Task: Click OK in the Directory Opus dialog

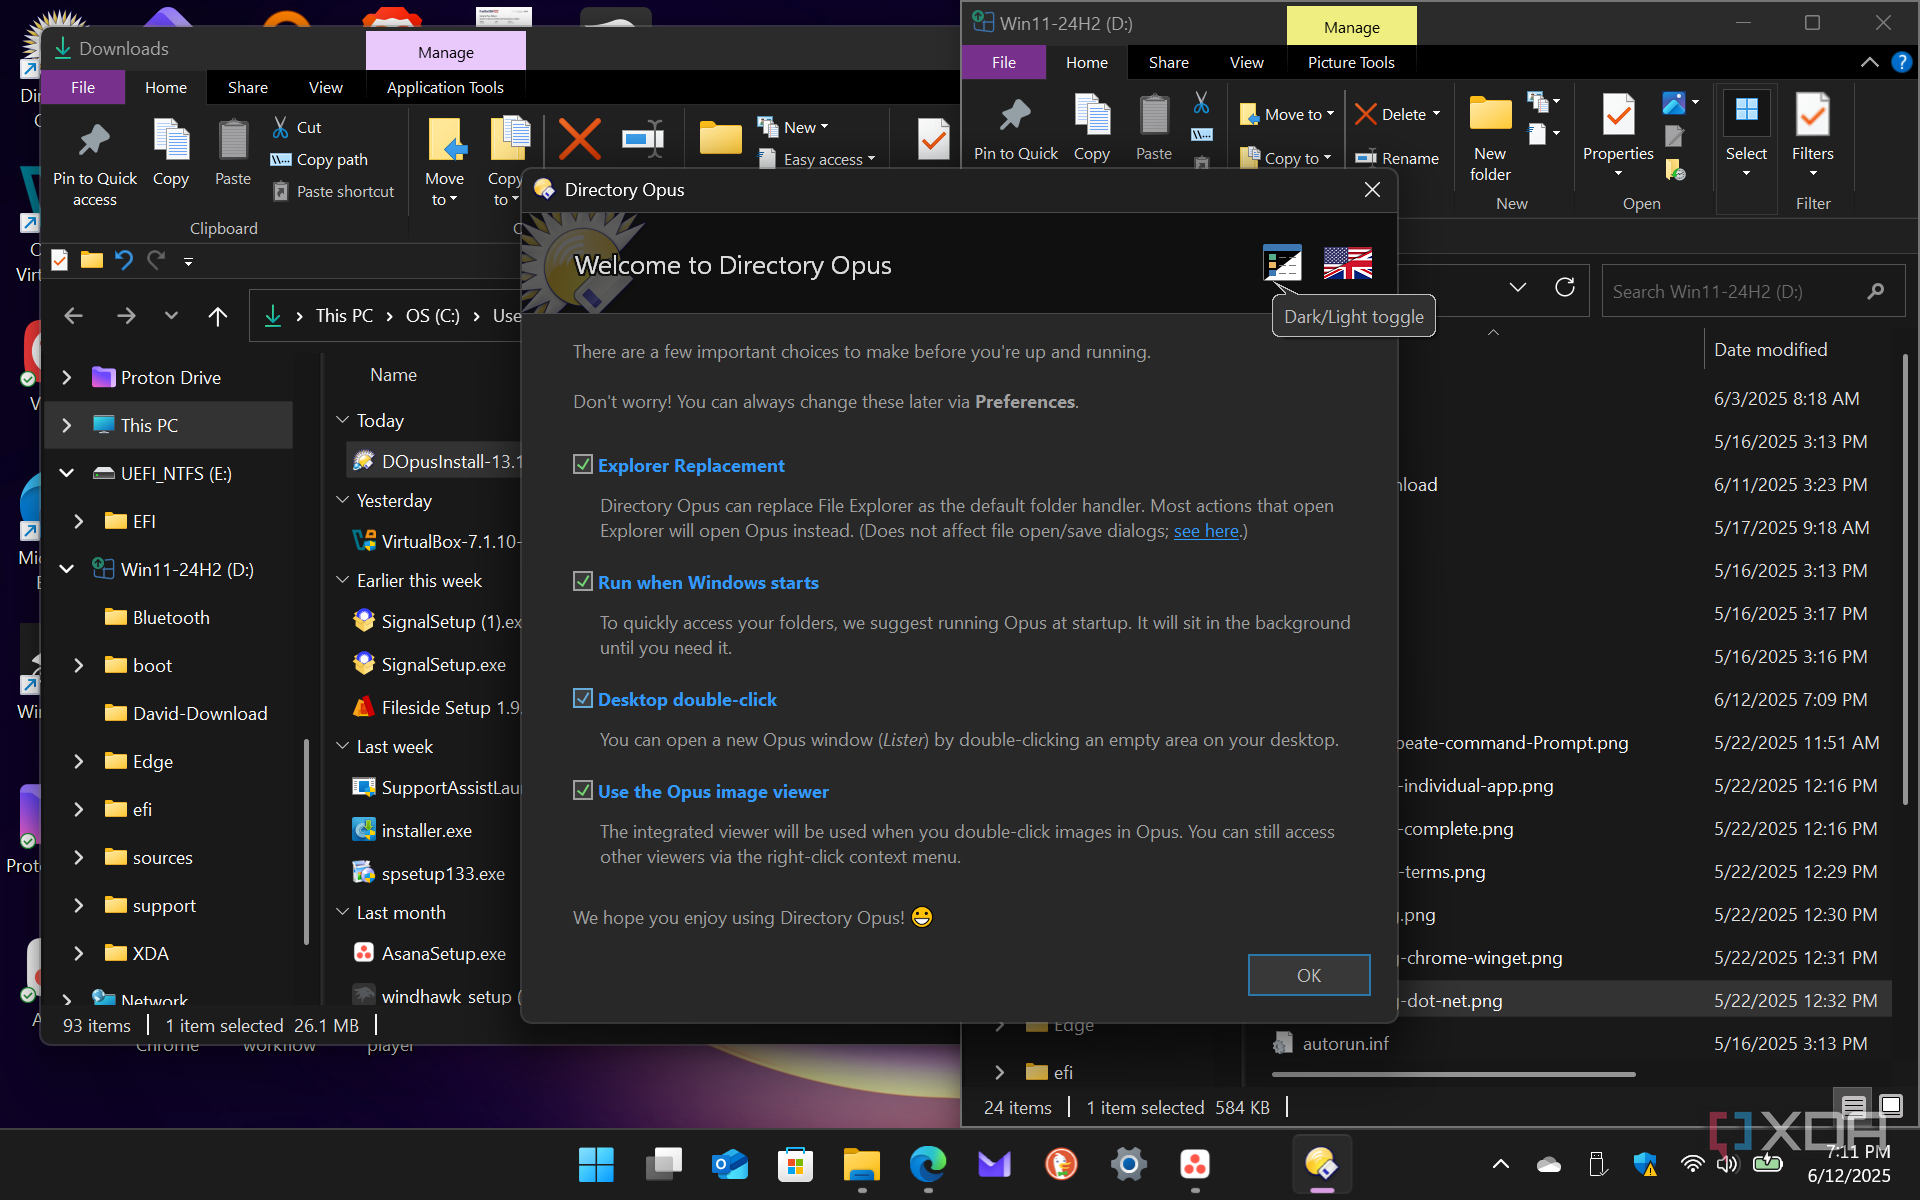Action: (x=1309, y=975)
